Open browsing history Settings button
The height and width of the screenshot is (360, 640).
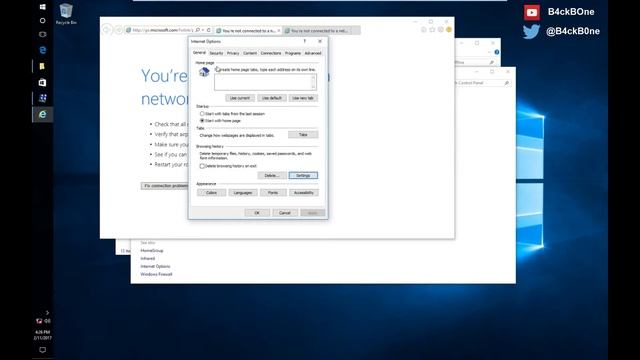(303, 176)
